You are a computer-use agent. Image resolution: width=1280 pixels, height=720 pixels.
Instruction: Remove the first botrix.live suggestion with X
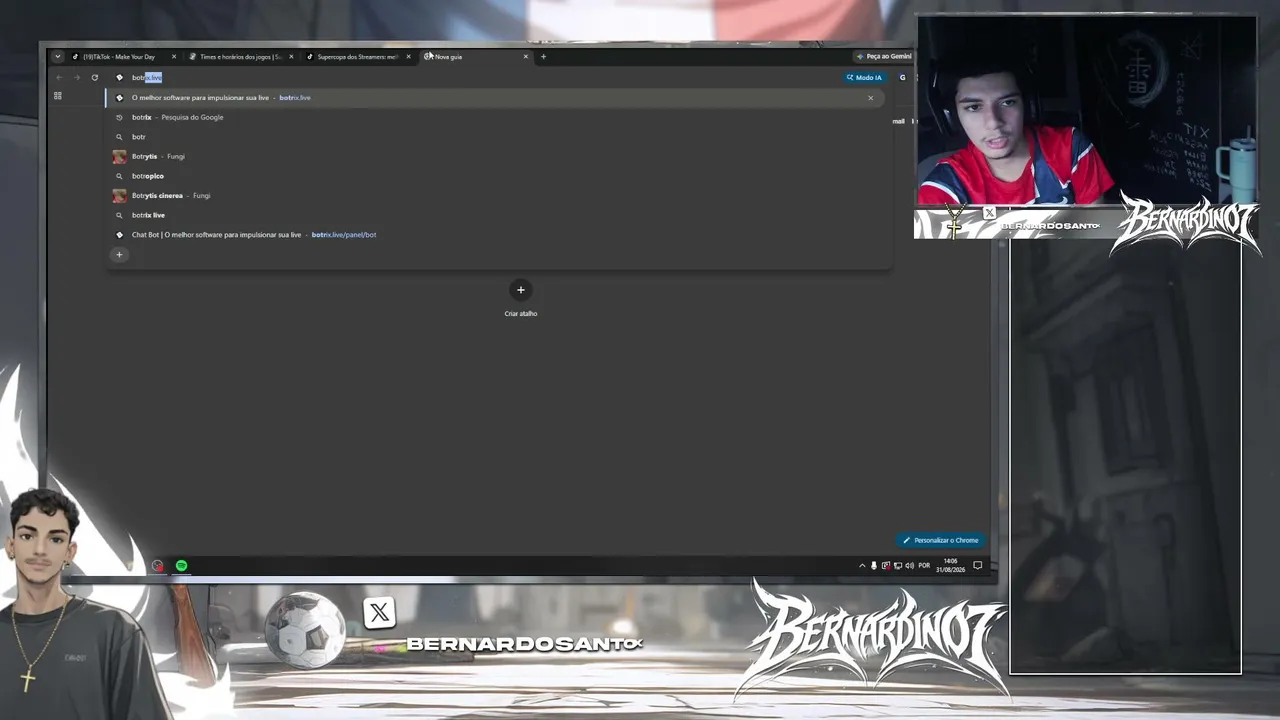pyautogui.click(x=870, y=98)
